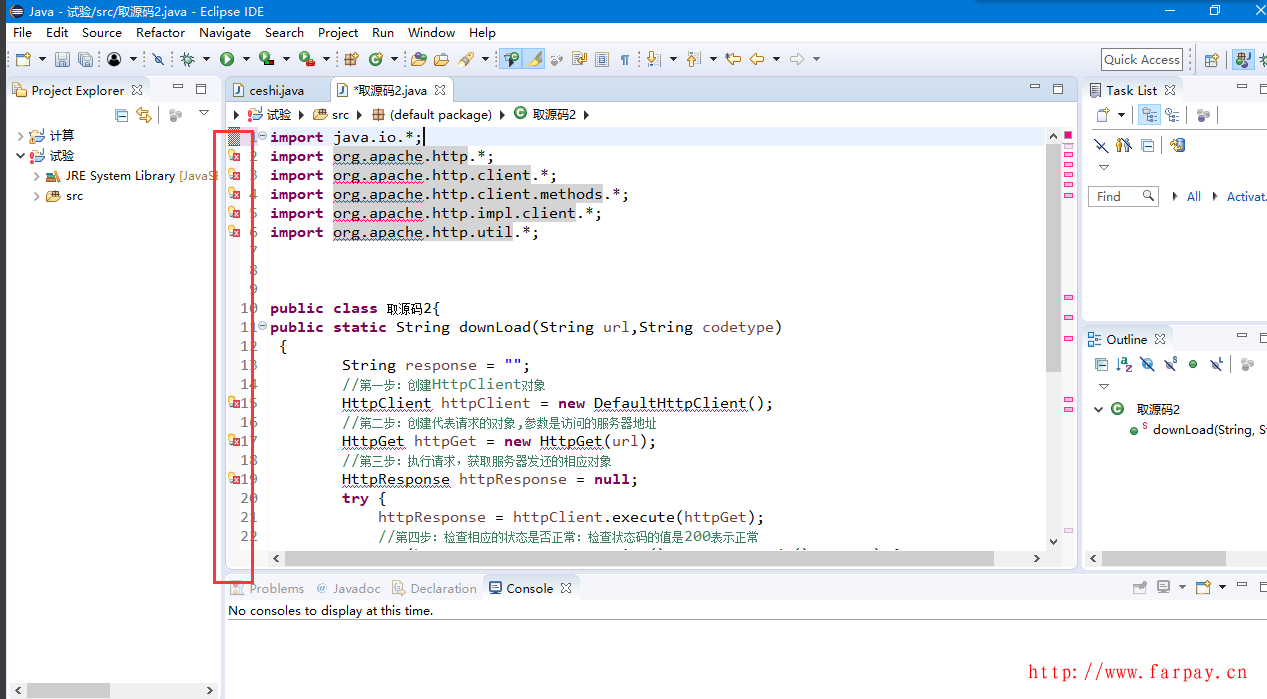The height and width of the screenshot is (699, 1267).
Task: Open the Refactor menu
Action: [x=160, y=32]
